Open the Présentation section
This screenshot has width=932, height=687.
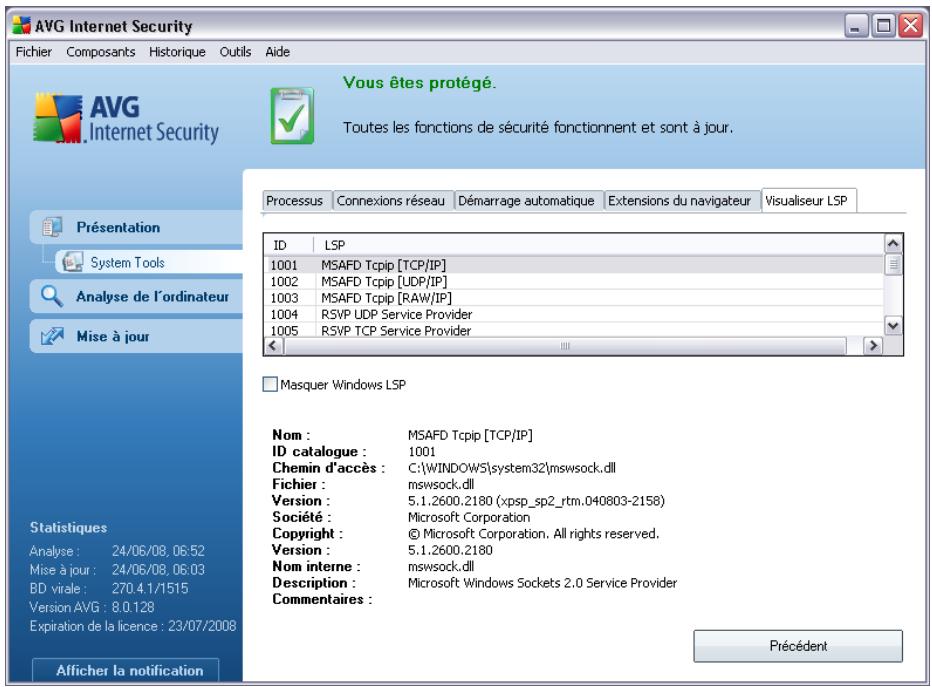coord(136,227)
